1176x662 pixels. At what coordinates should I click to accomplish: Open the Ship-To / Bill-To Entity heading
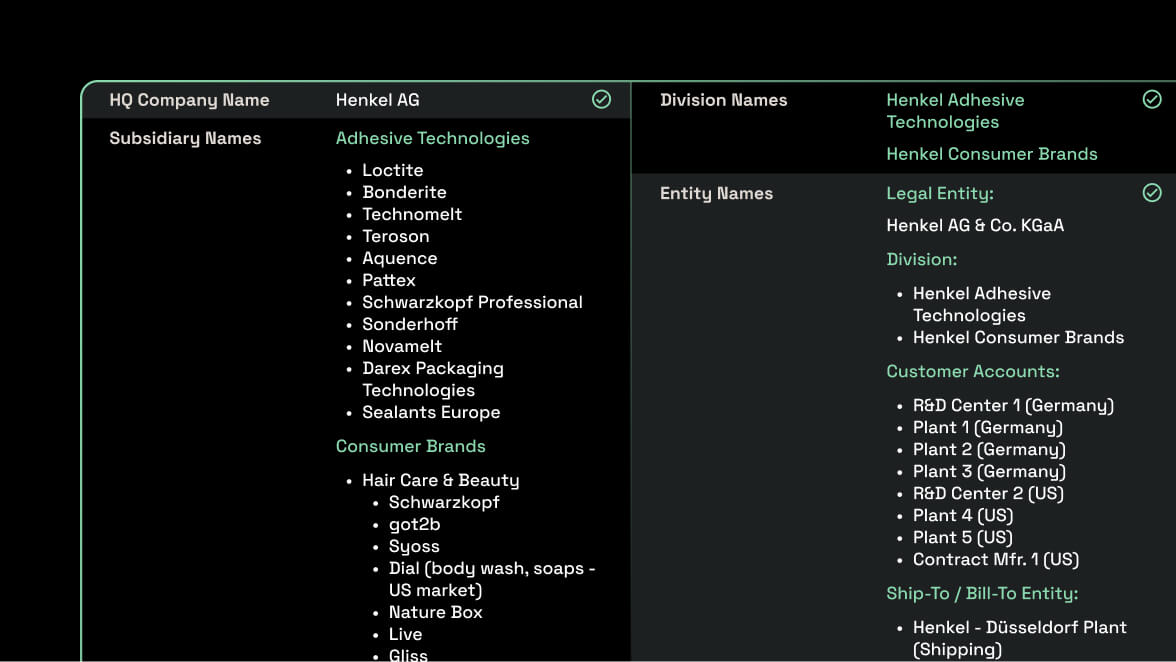point(981,593)
